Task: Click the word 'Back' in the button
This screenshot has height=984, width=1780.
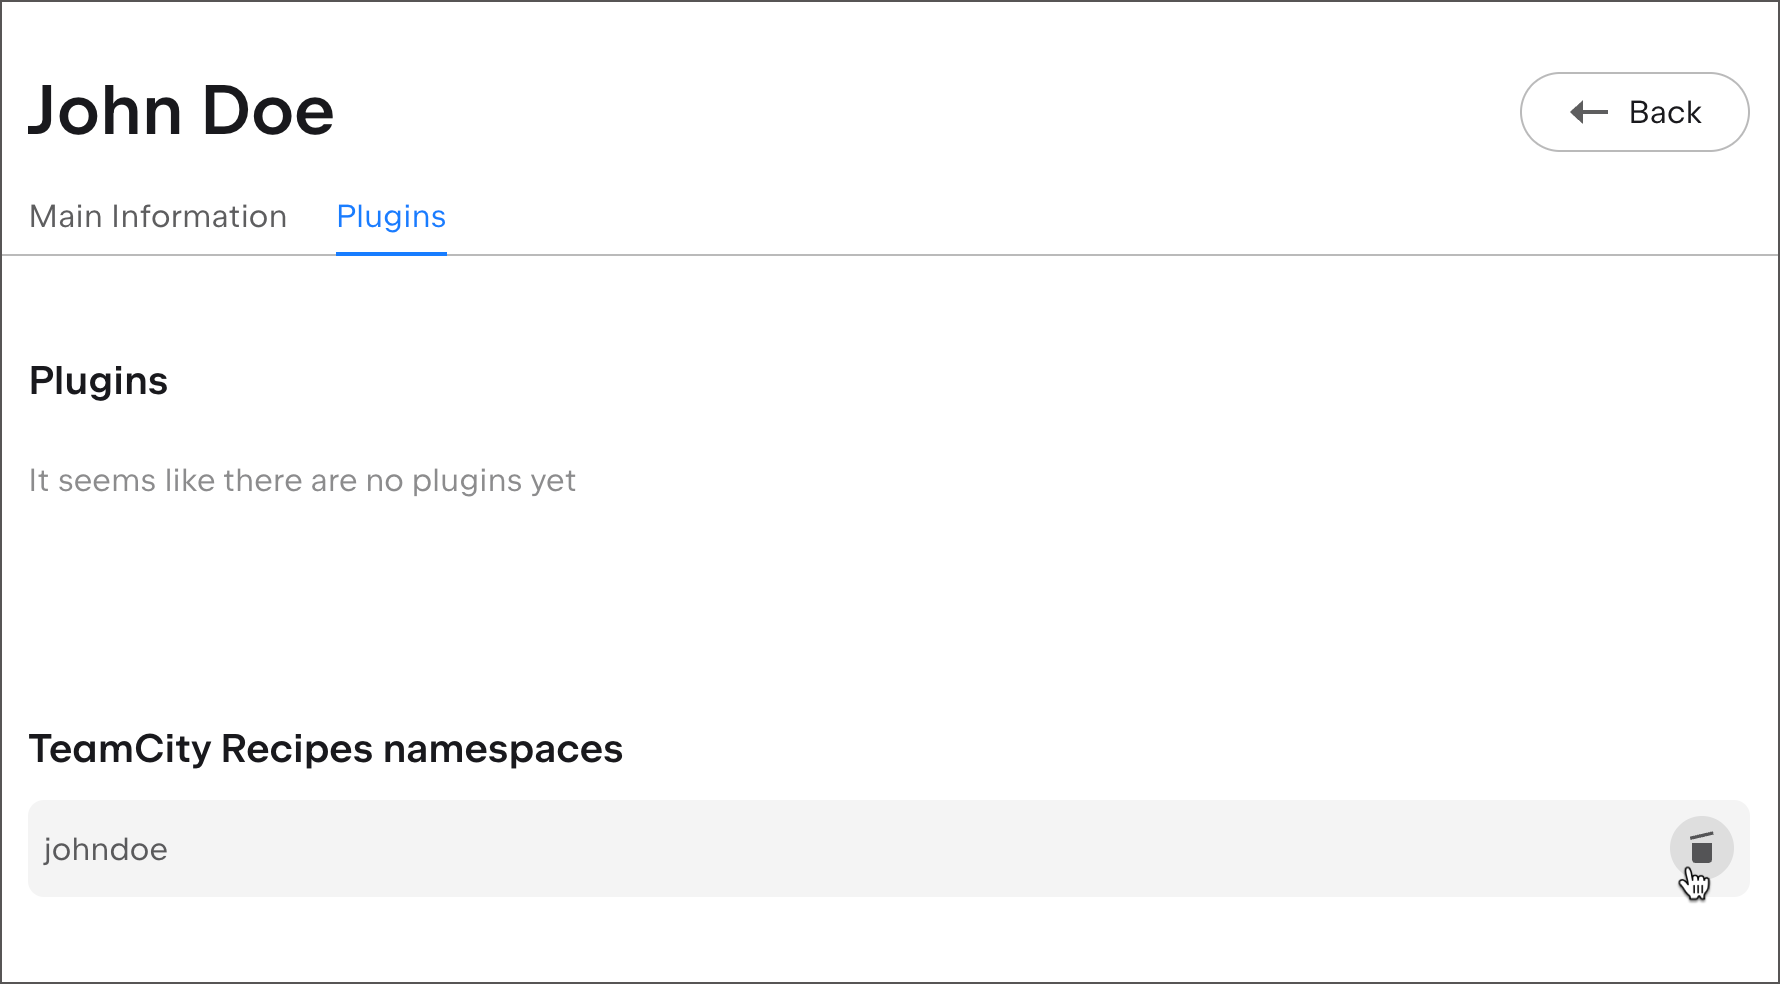Action: 1665,112
